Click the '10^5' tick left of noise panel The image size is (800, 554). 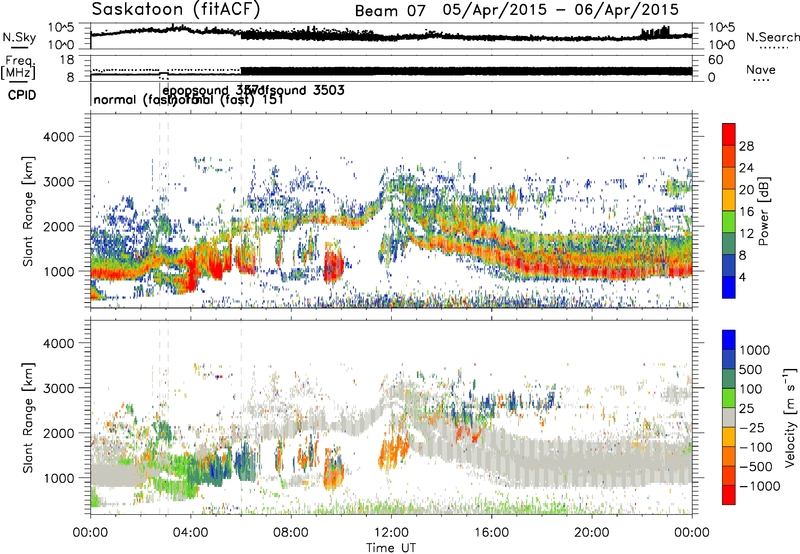tap(60, 28)
